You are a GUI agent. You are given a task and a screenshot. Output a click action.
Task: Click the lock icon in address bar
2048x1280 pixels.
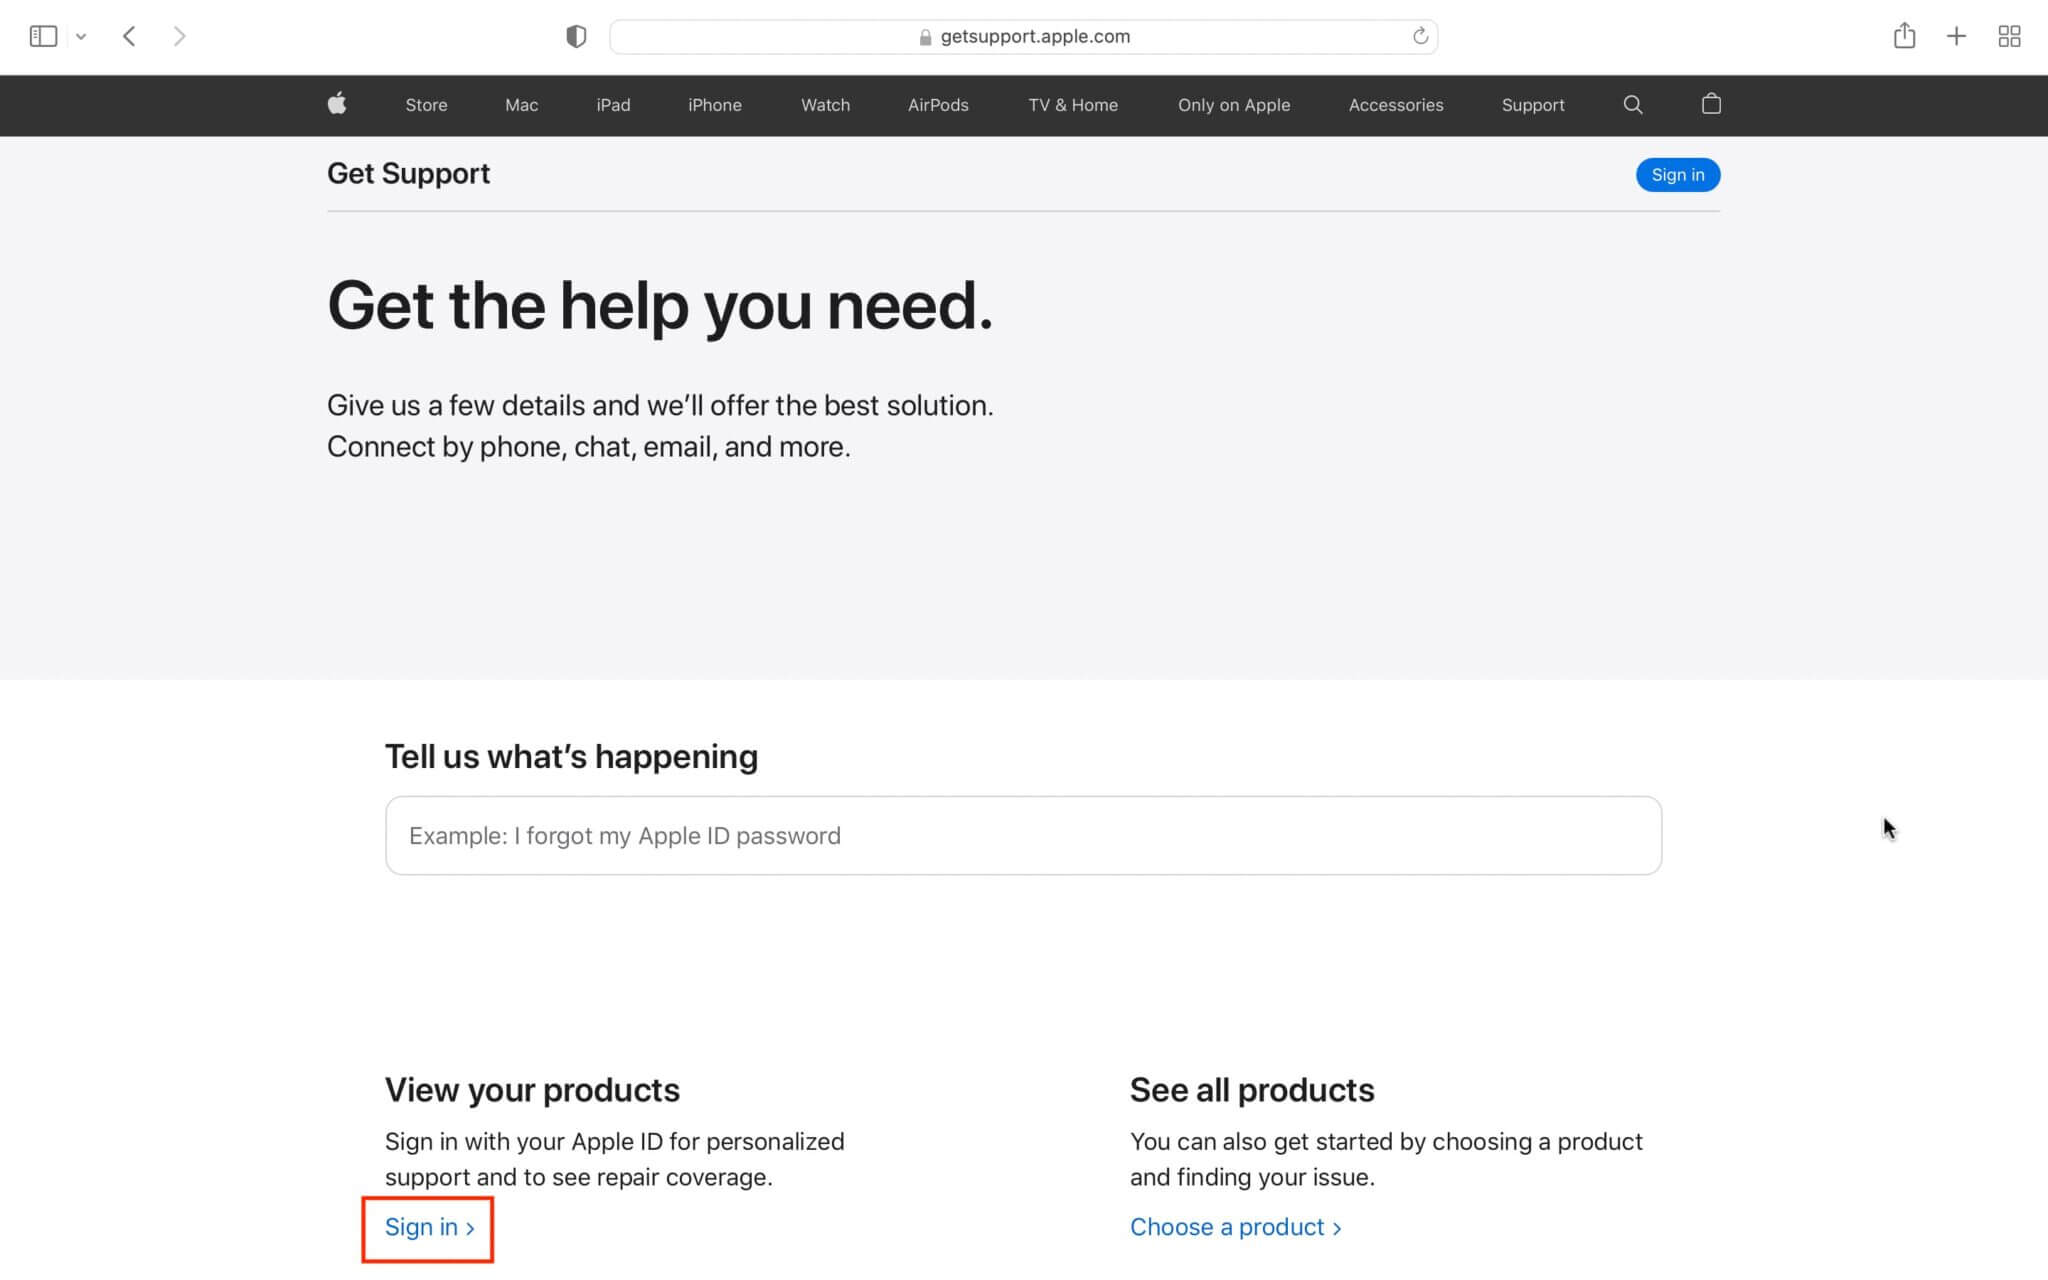tap(925, 37)
